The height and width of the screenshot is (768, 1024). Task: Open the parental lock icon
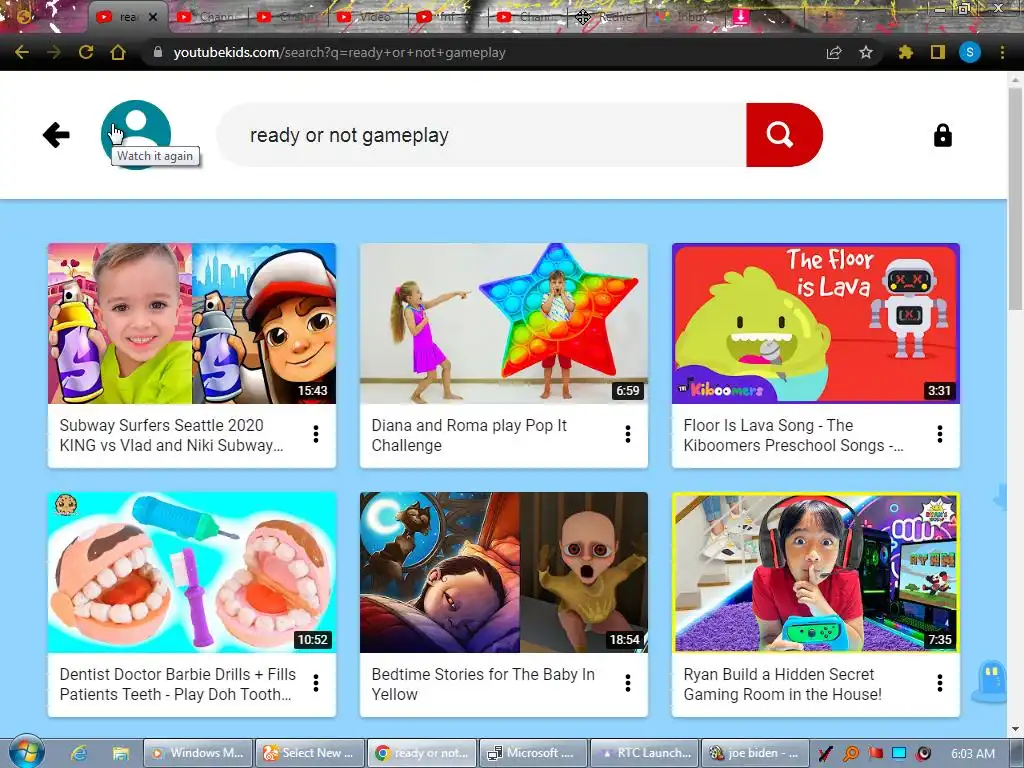[x=942, y=135]
